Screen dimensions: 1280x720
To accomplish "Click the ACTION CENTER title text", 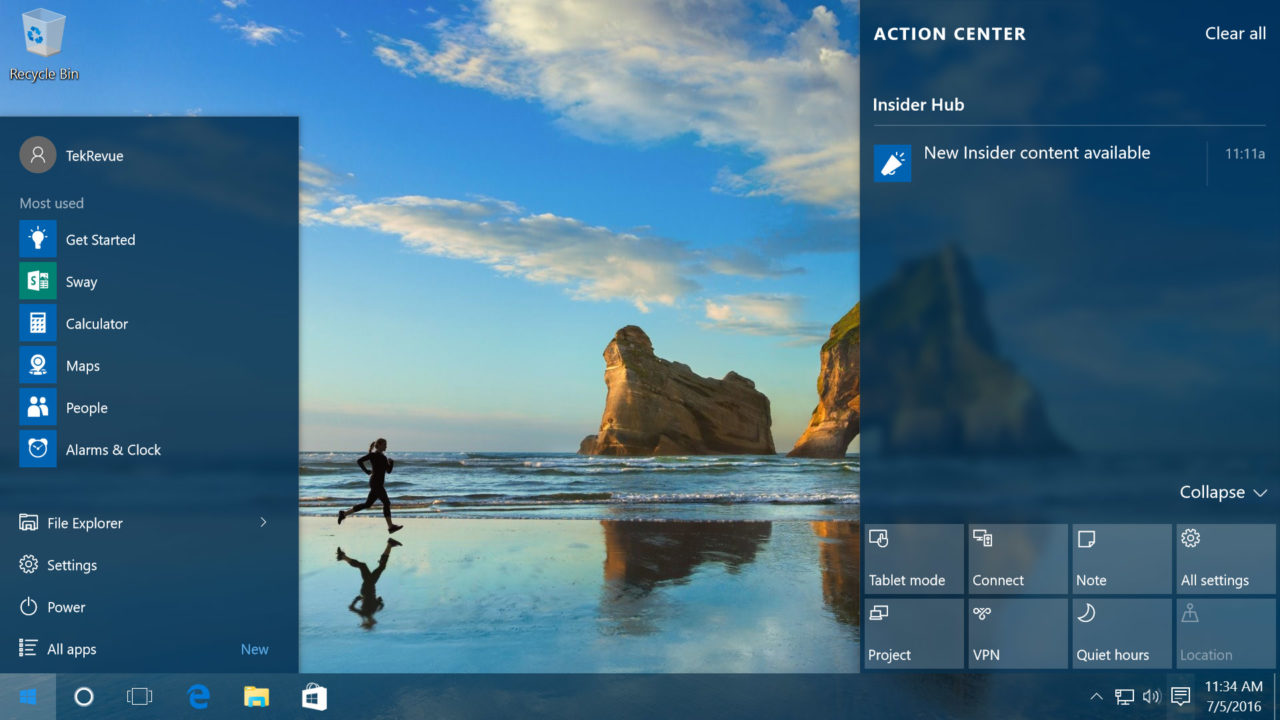I will (950, 34).
